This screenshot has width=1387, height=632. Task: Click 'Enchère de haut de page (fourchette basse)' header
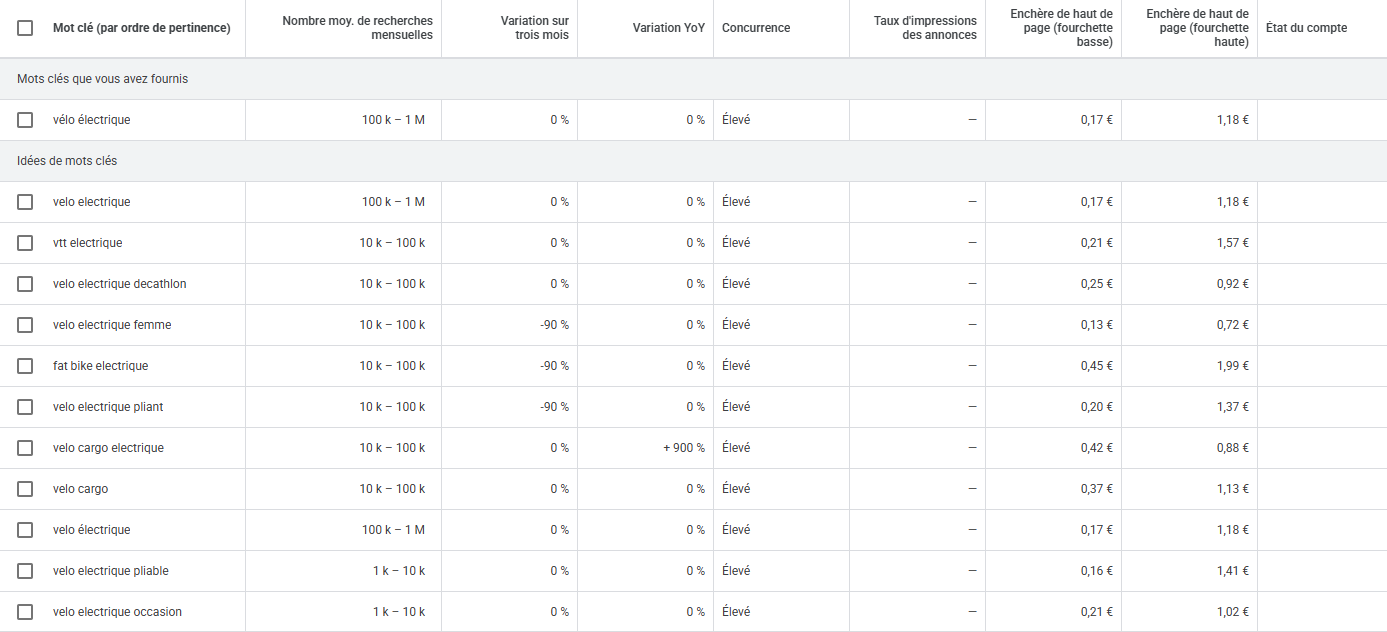(1061, 28)
